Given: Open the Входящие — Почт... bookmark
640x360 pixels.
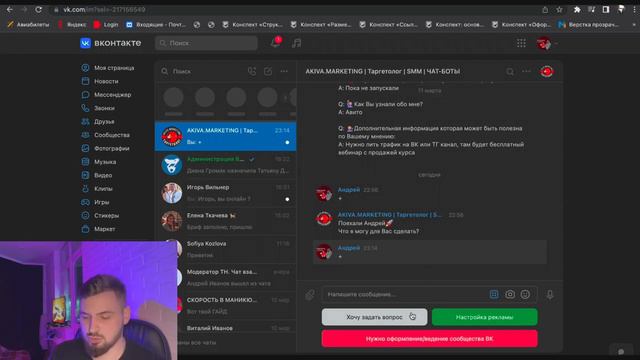Looking at the screenshot, I should pyautogui.click(x=156, y=24).
